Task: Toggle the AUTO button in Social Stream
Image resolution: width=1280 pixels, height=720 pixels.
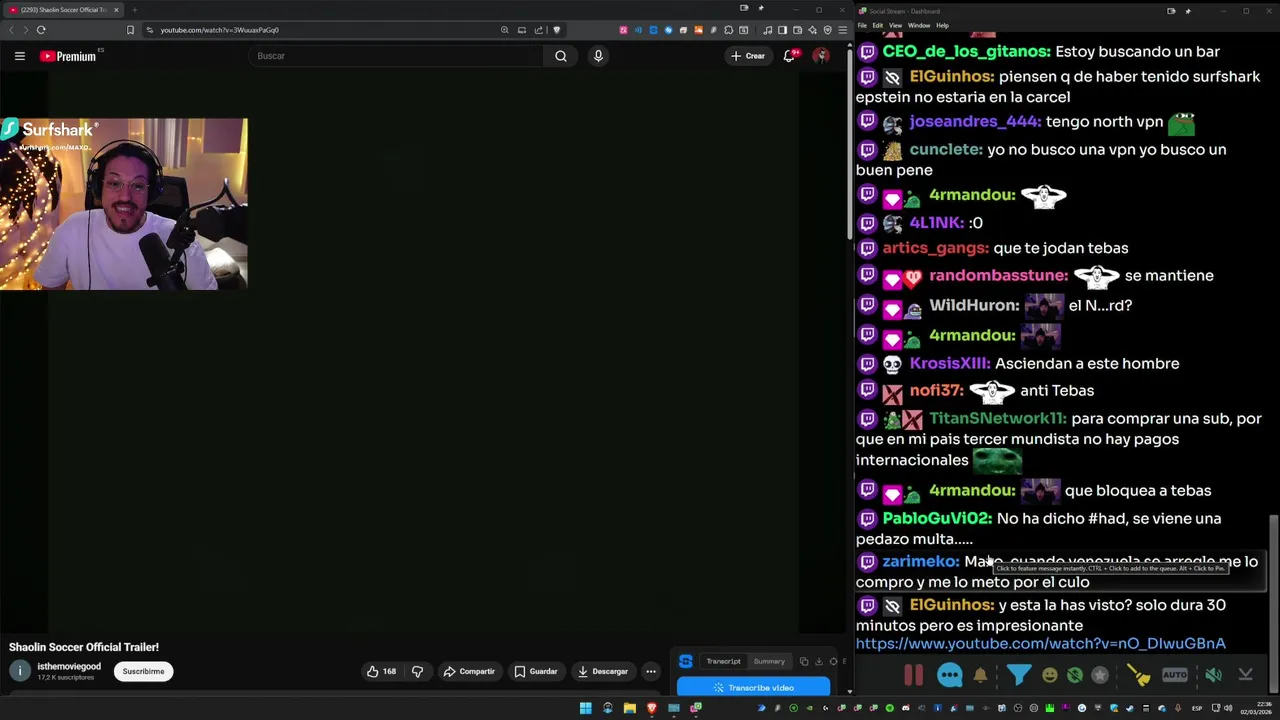Action: 1175,675
